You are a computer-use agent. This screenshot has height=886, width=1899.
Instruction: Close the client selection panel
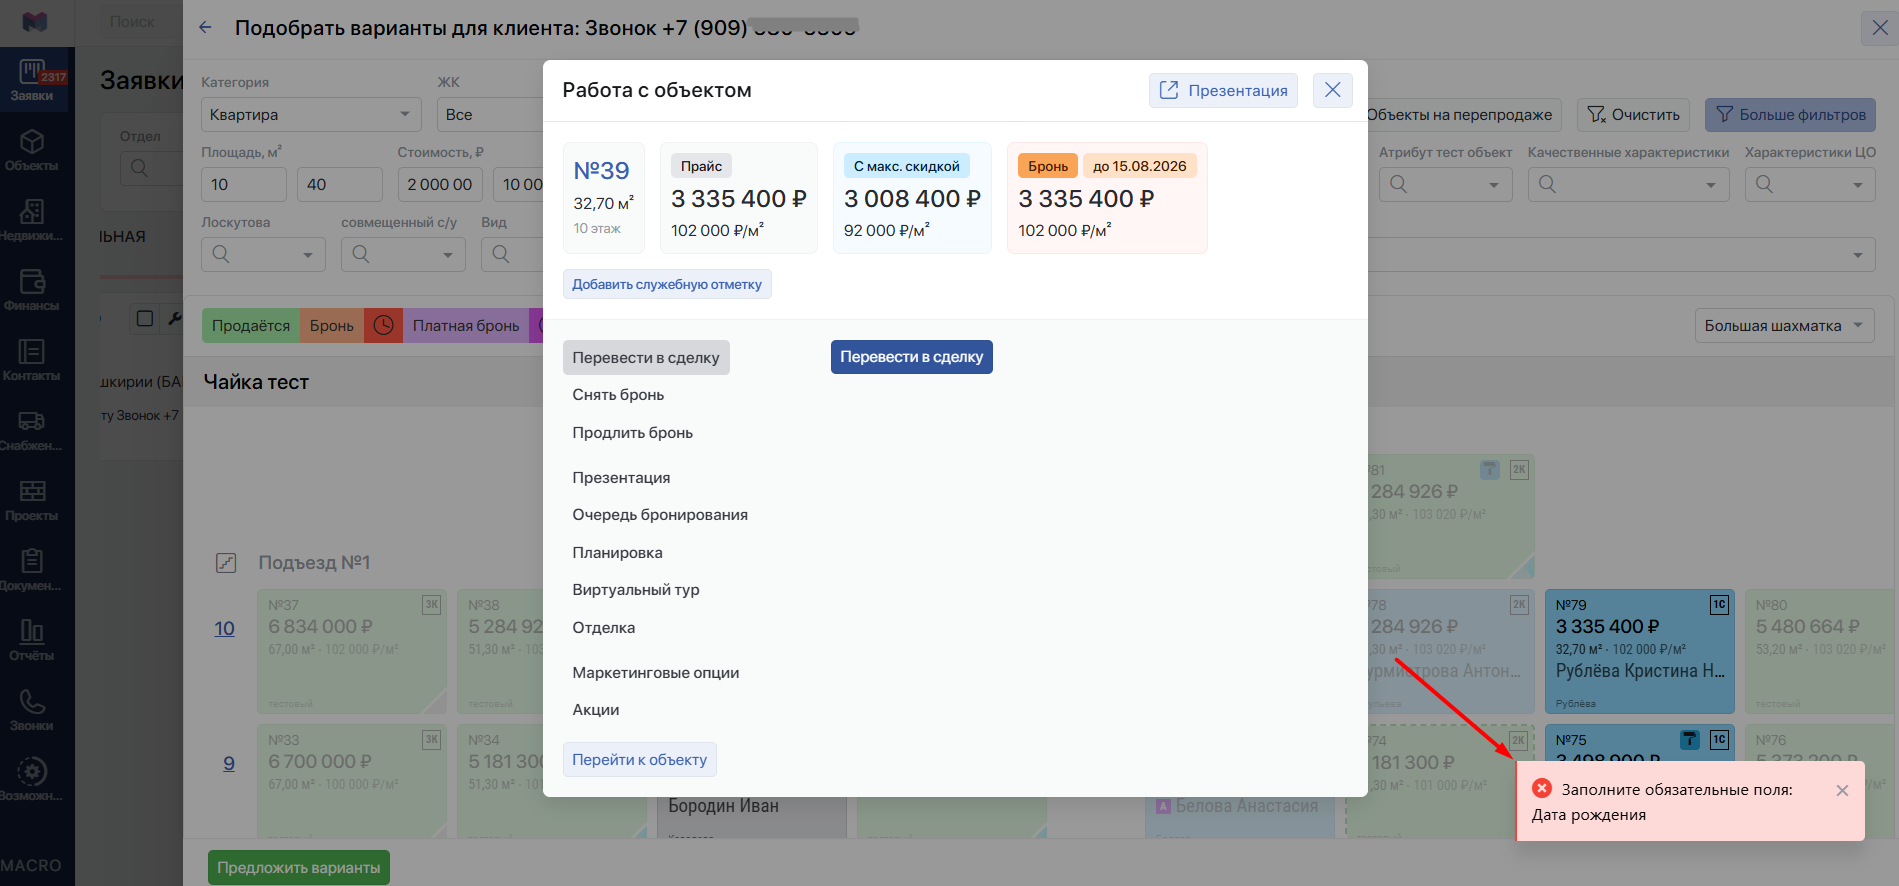1879,28
